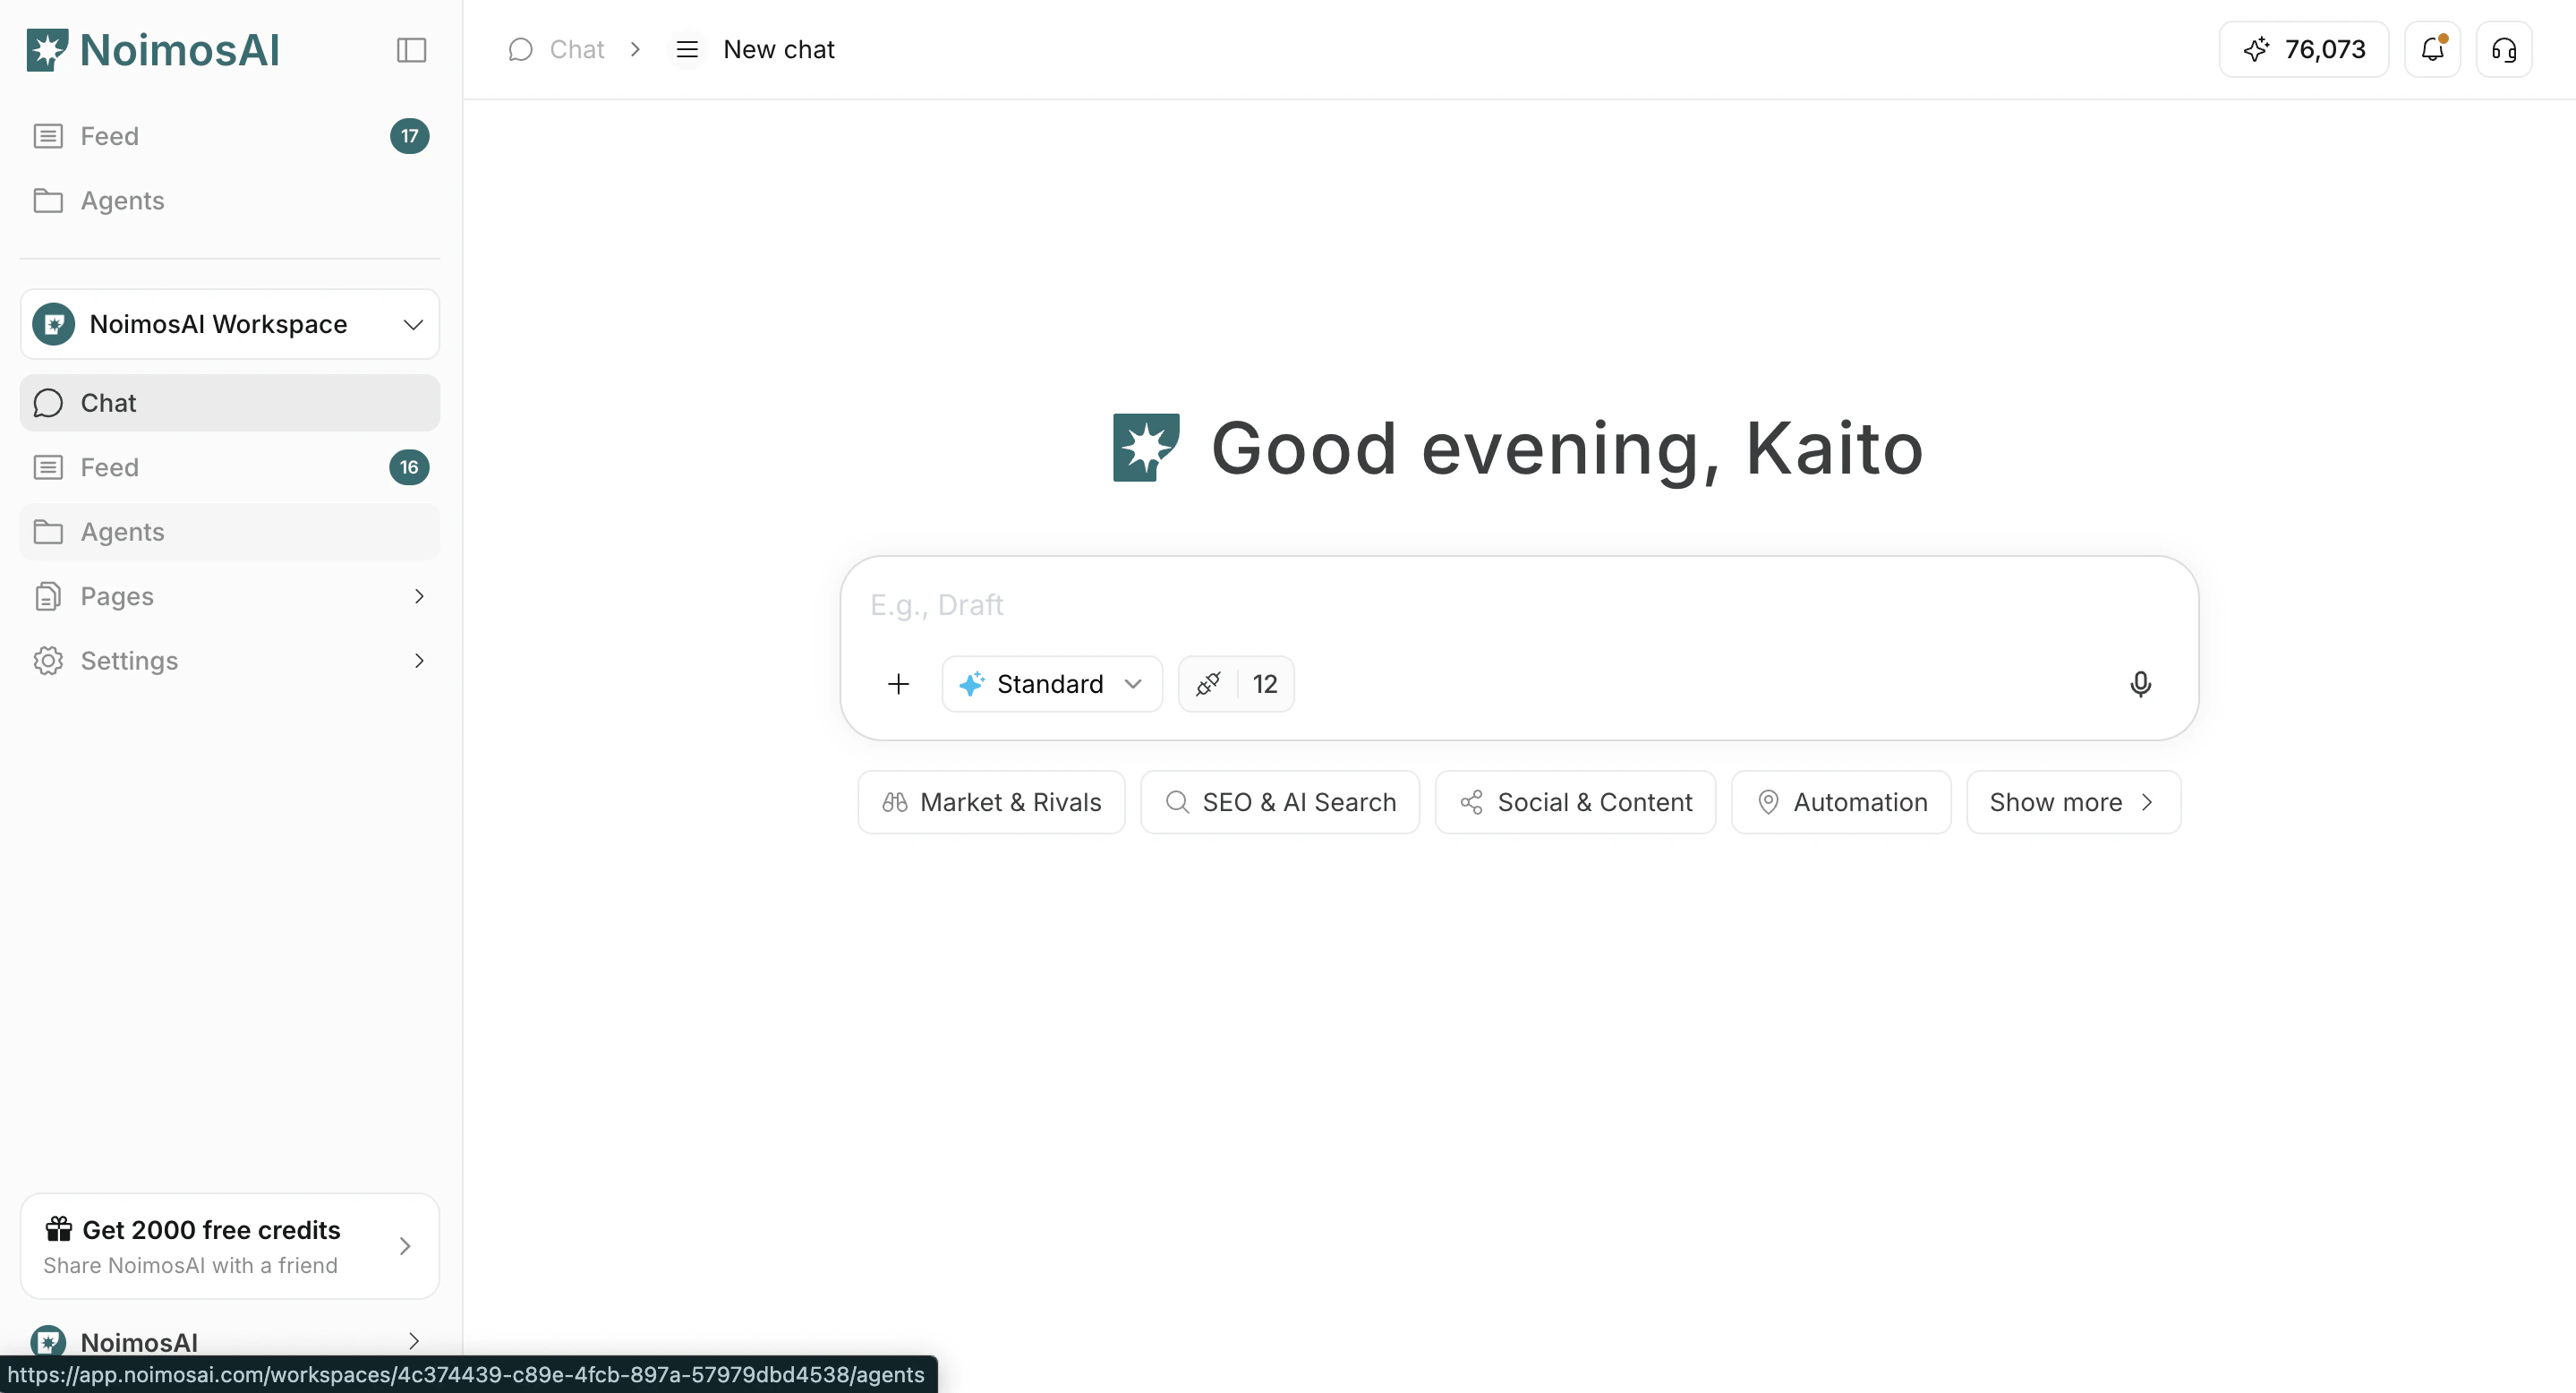
Task: Click the chat bubble icon beside sidebar Chat
Action: tap(48, 403)
